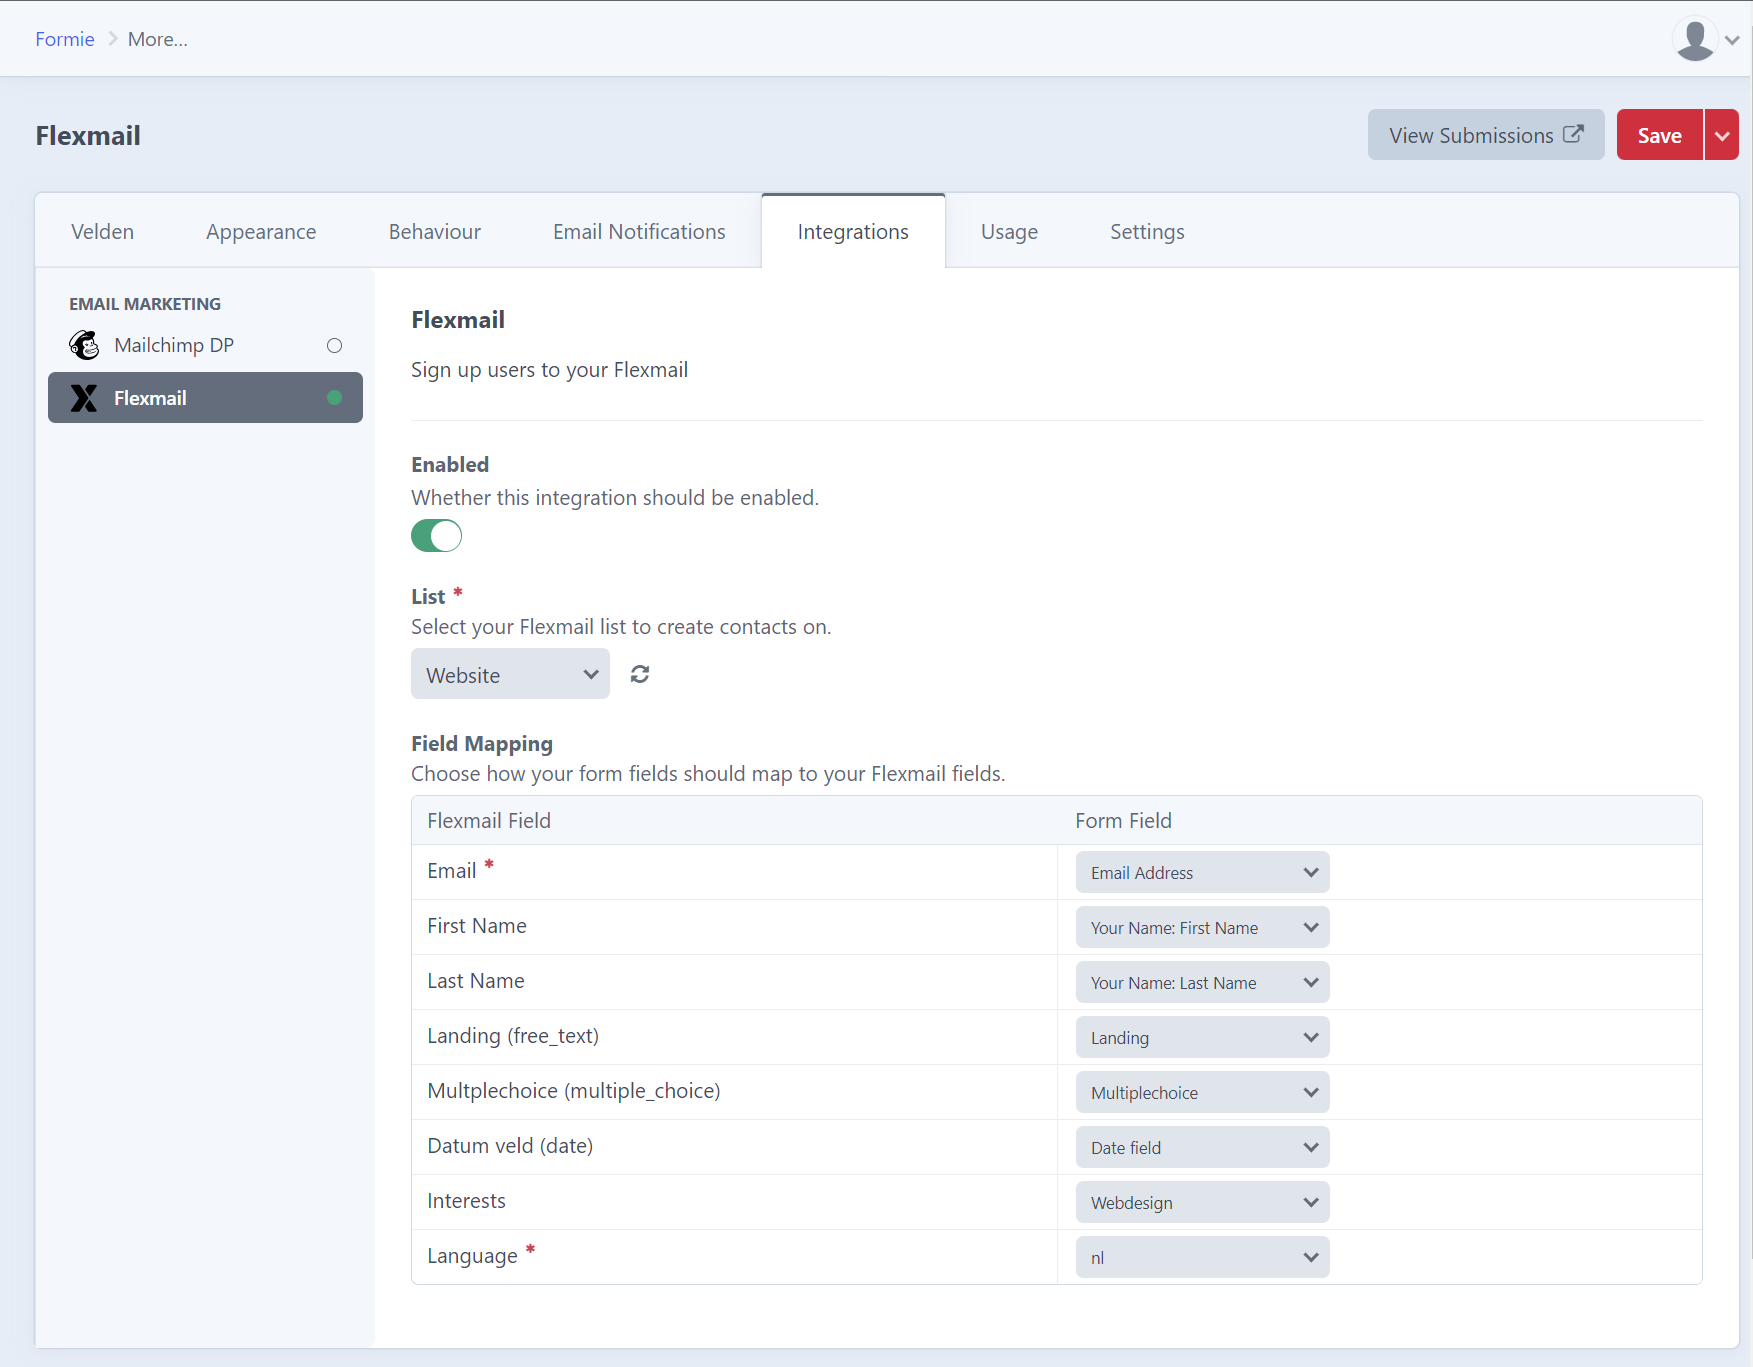The width and height of the screenshot is (1753, 1367).
Task: Click the Email row label
Action: coord(452,871)
